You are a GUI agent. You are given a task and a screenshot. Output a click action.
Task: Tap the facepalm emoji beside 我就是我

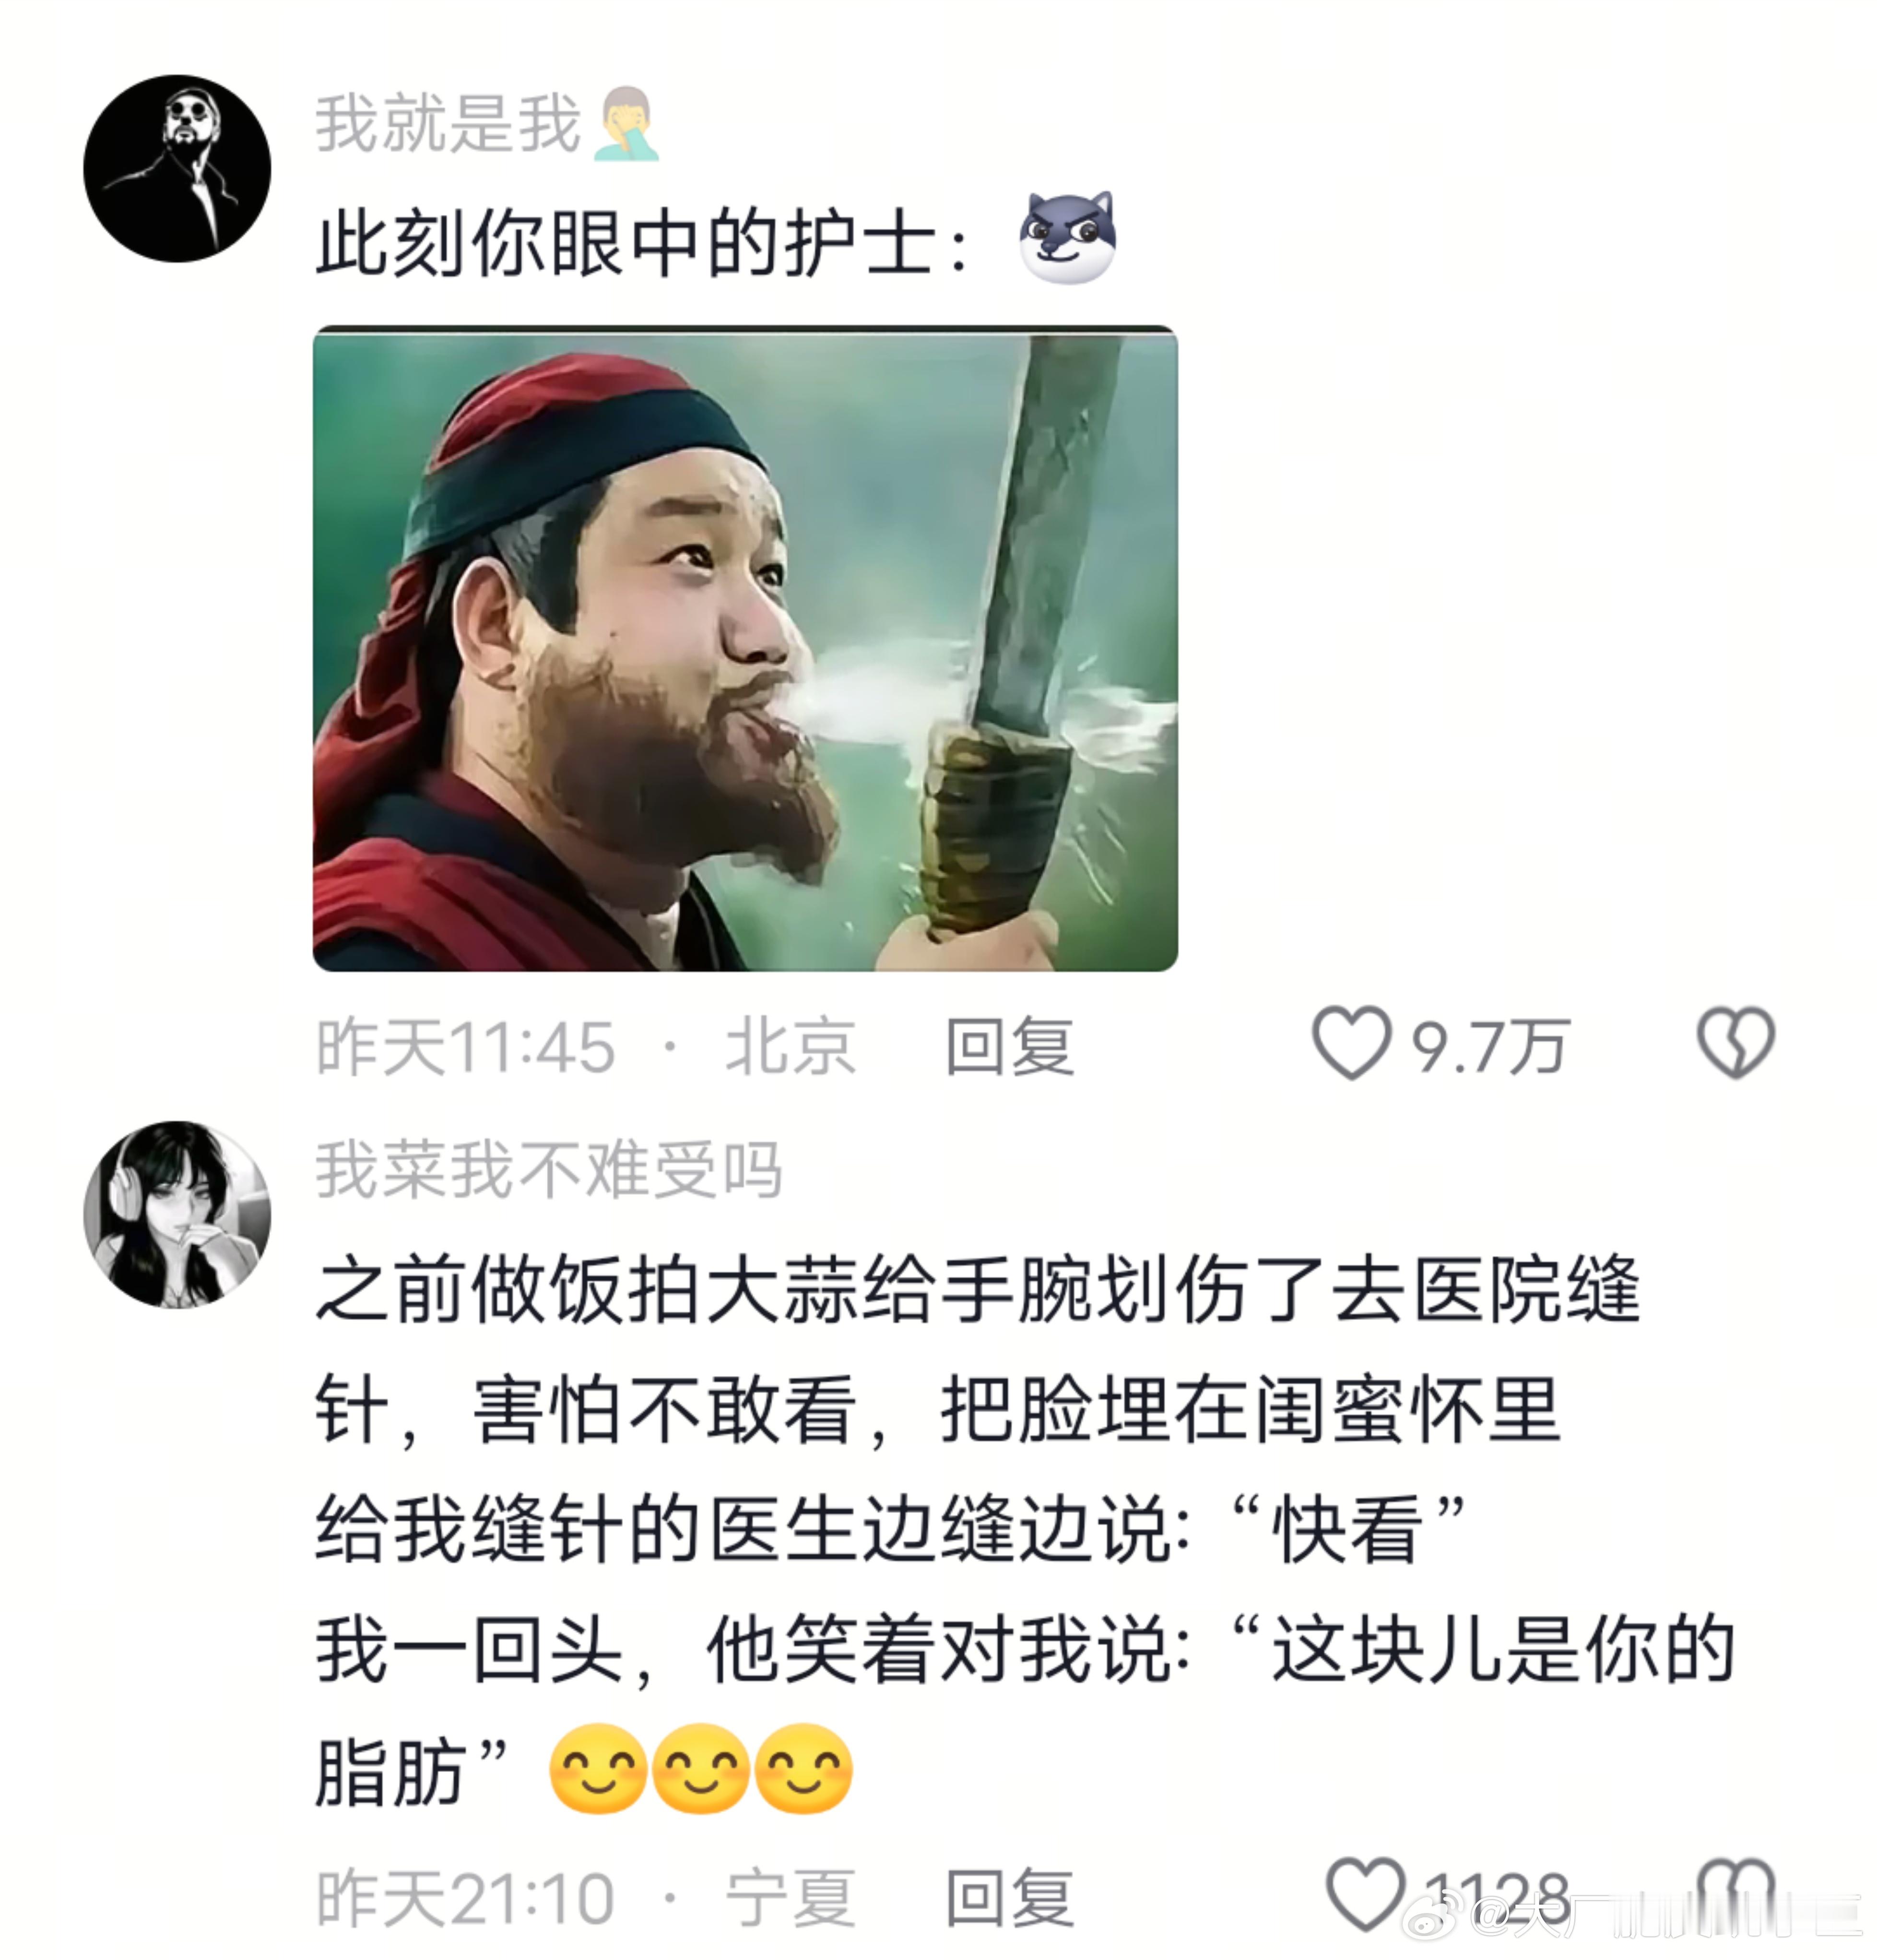point(626,124)
